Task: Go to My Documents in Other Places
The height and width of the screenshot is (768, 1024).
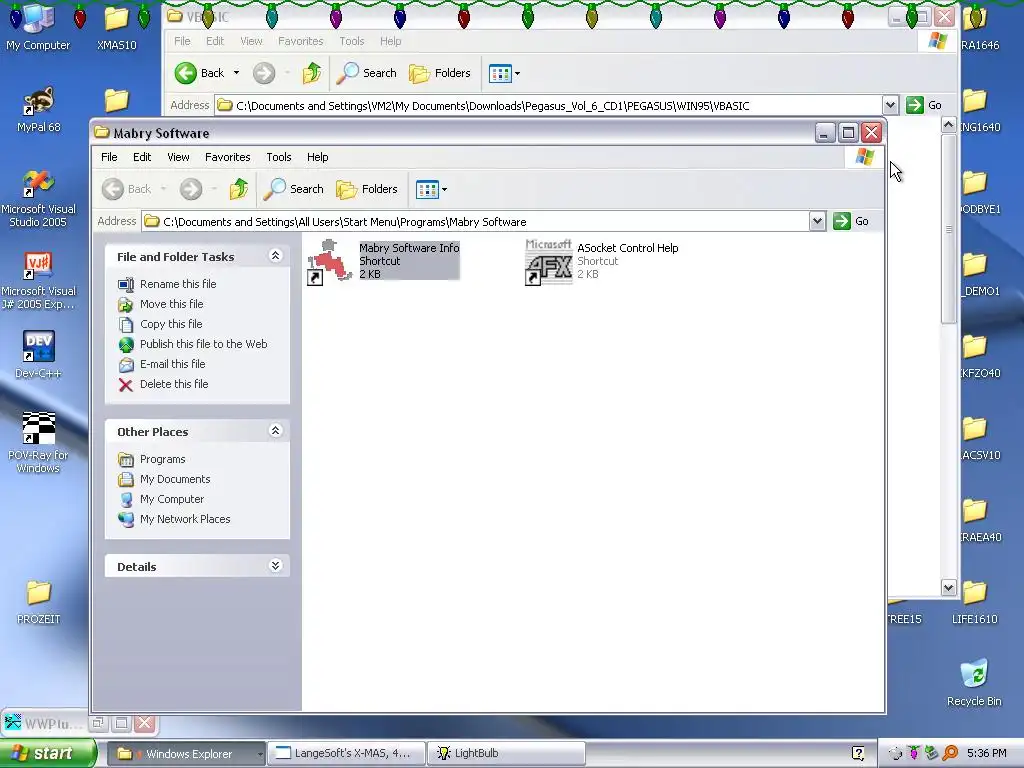Action: 175,479
